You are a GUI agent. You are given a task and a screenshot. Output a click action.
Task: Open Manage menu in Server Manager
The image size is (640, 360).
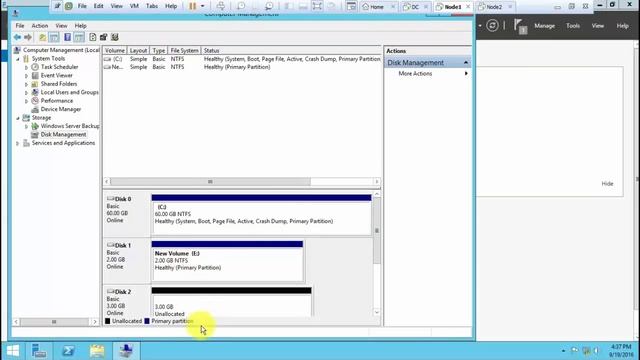(544, 26)
